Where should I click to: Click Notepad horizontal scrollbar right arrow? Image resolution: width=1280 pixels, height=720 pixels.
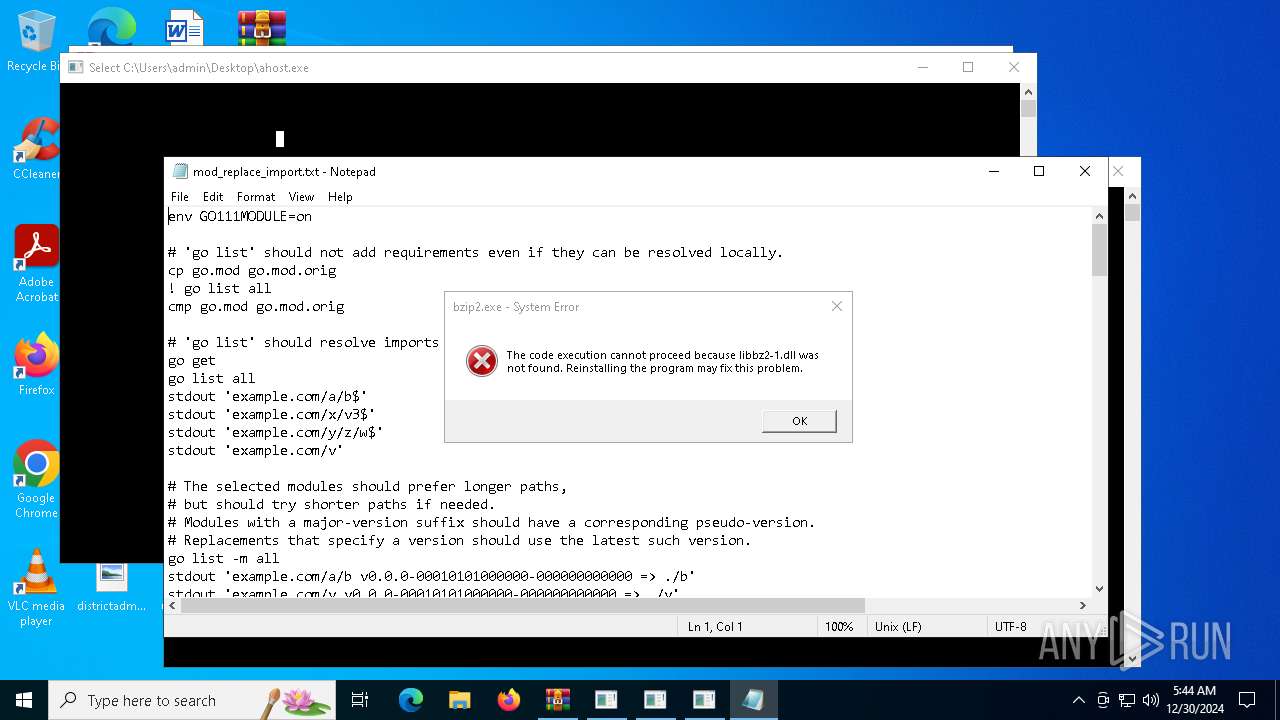[1082, 605]
